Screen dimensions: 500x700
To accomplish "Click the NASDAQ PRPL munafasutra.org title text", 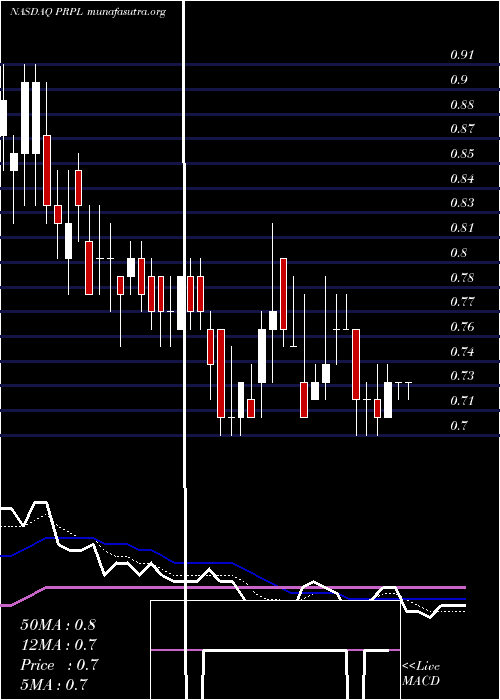I will pos(88,12).
